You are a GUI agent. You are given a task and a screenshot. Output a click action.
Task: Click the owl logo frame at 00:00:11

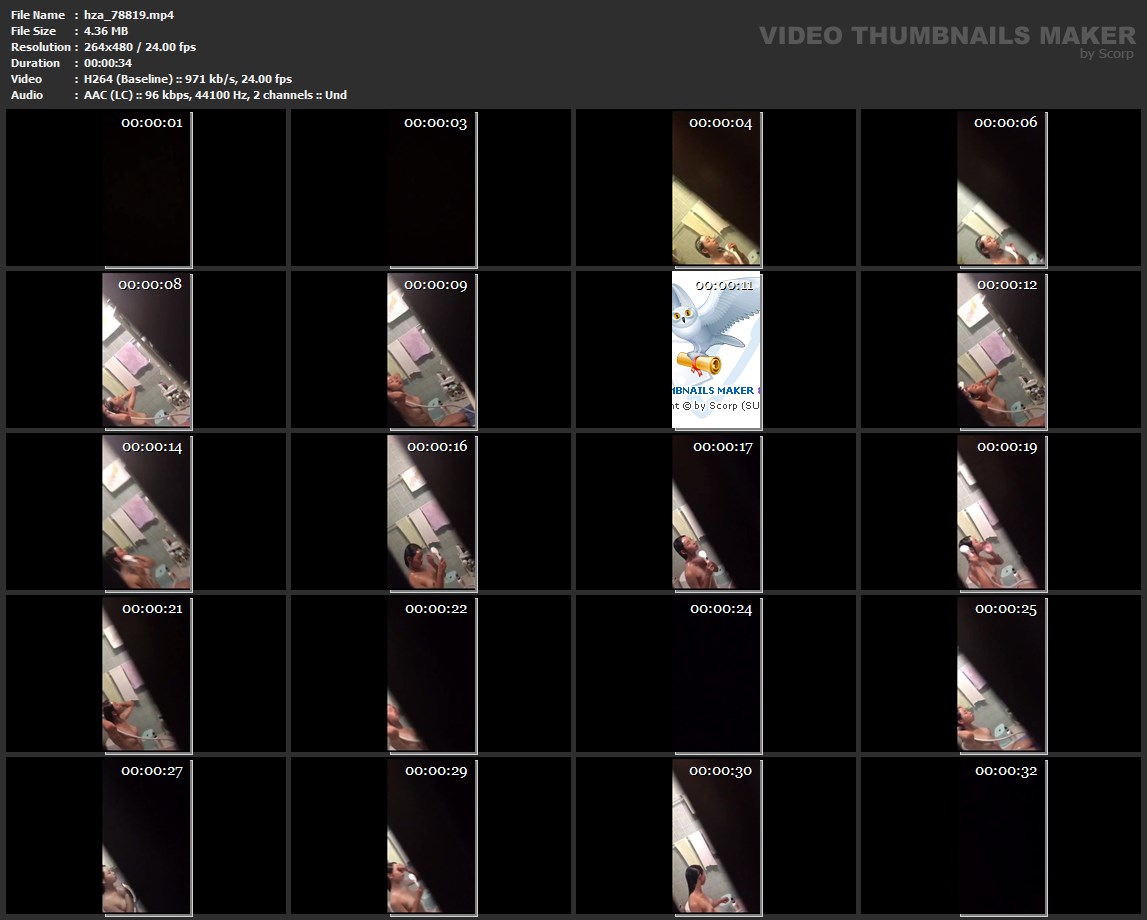716,350
